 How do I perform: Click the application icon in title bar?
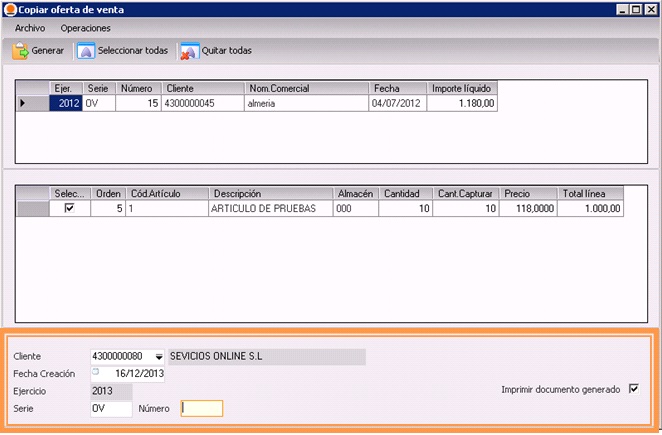pyautogui.click(x=9, y=8)
